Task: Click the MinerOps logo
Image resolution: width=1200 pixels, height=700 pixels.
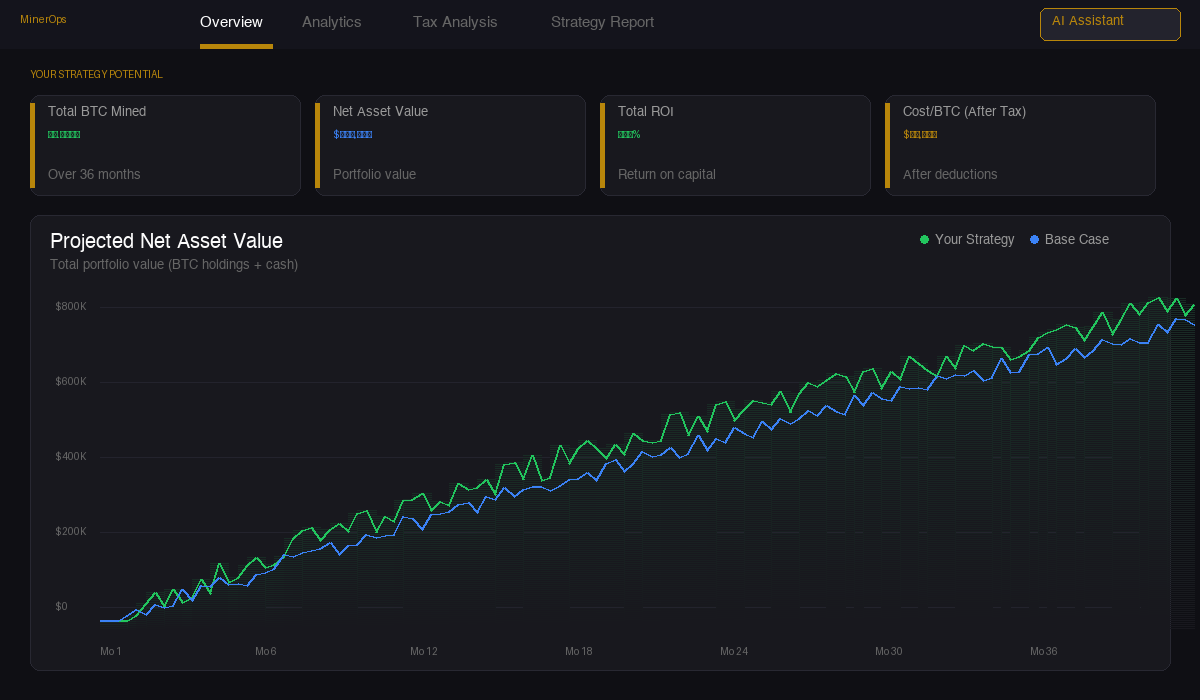Action: [x=43, y=20]
